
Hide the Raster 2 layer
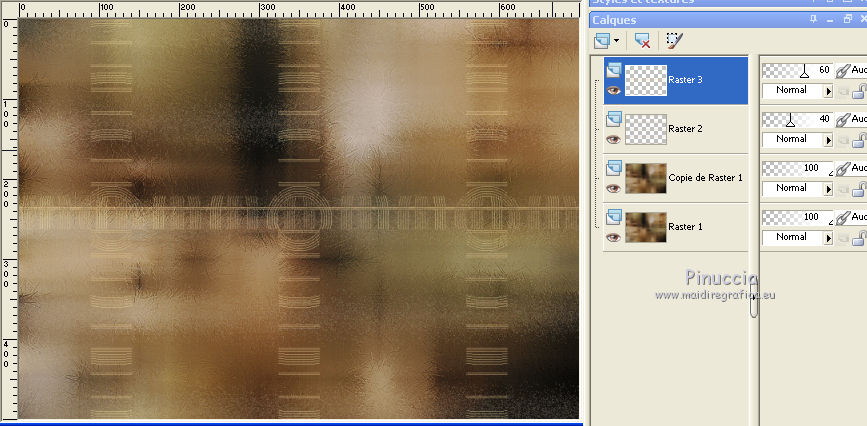click(x=613, y=139)
